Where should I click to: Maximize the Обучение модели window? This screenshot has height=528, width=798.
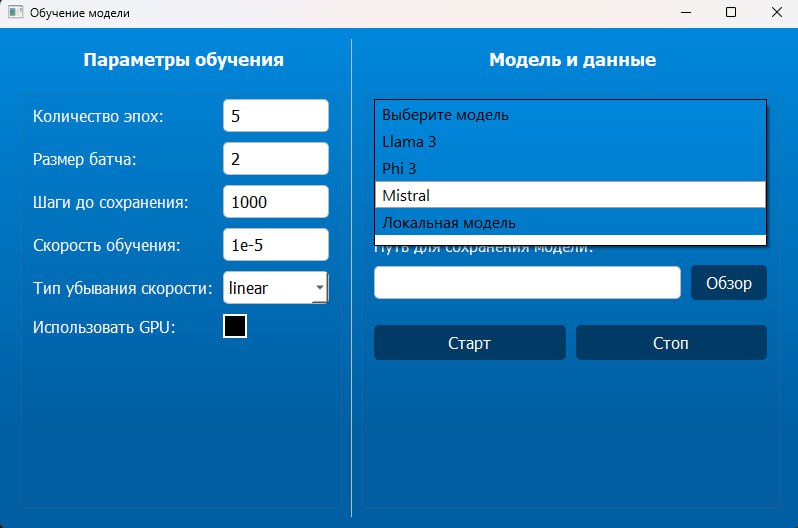[731, 13]
